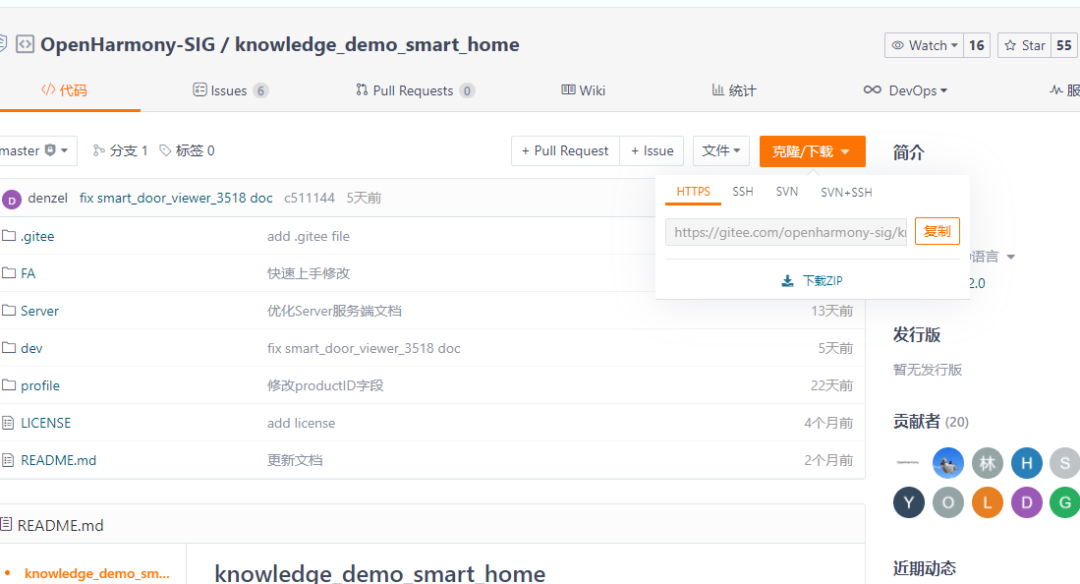The width and height of the screenshot is (1080, 584).
Task: Select the SVN clone tab
Action: [787, 191]
